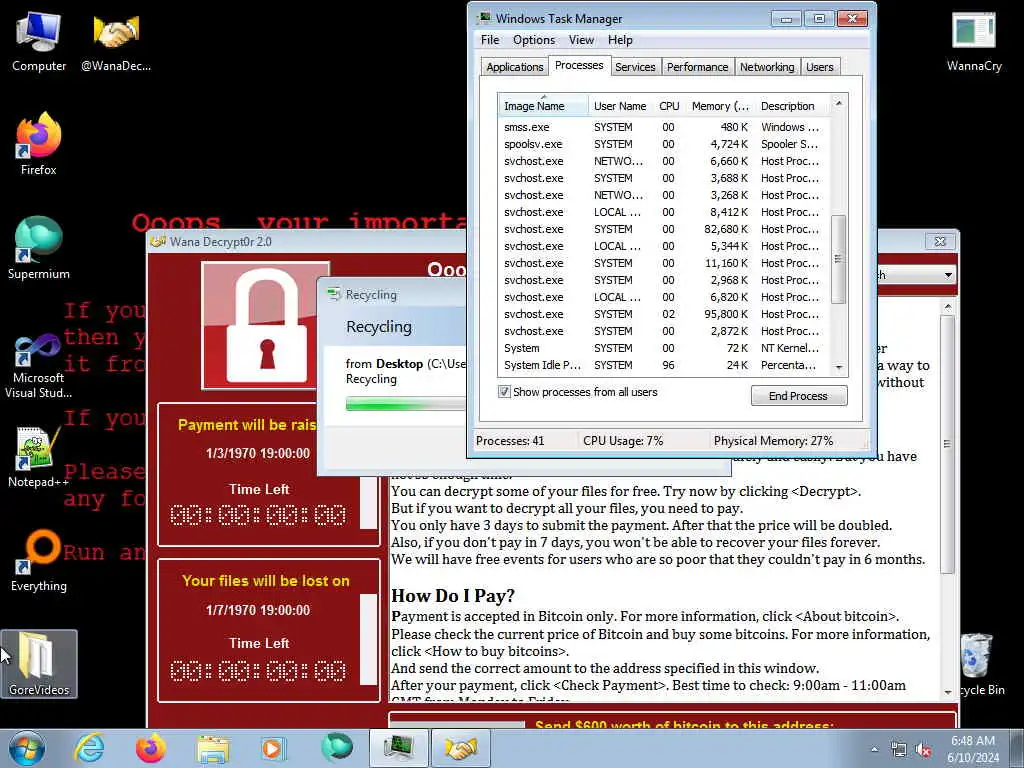Switch to the Users tab
This screenshot has height=768, width=1024.
pos(819,67)
